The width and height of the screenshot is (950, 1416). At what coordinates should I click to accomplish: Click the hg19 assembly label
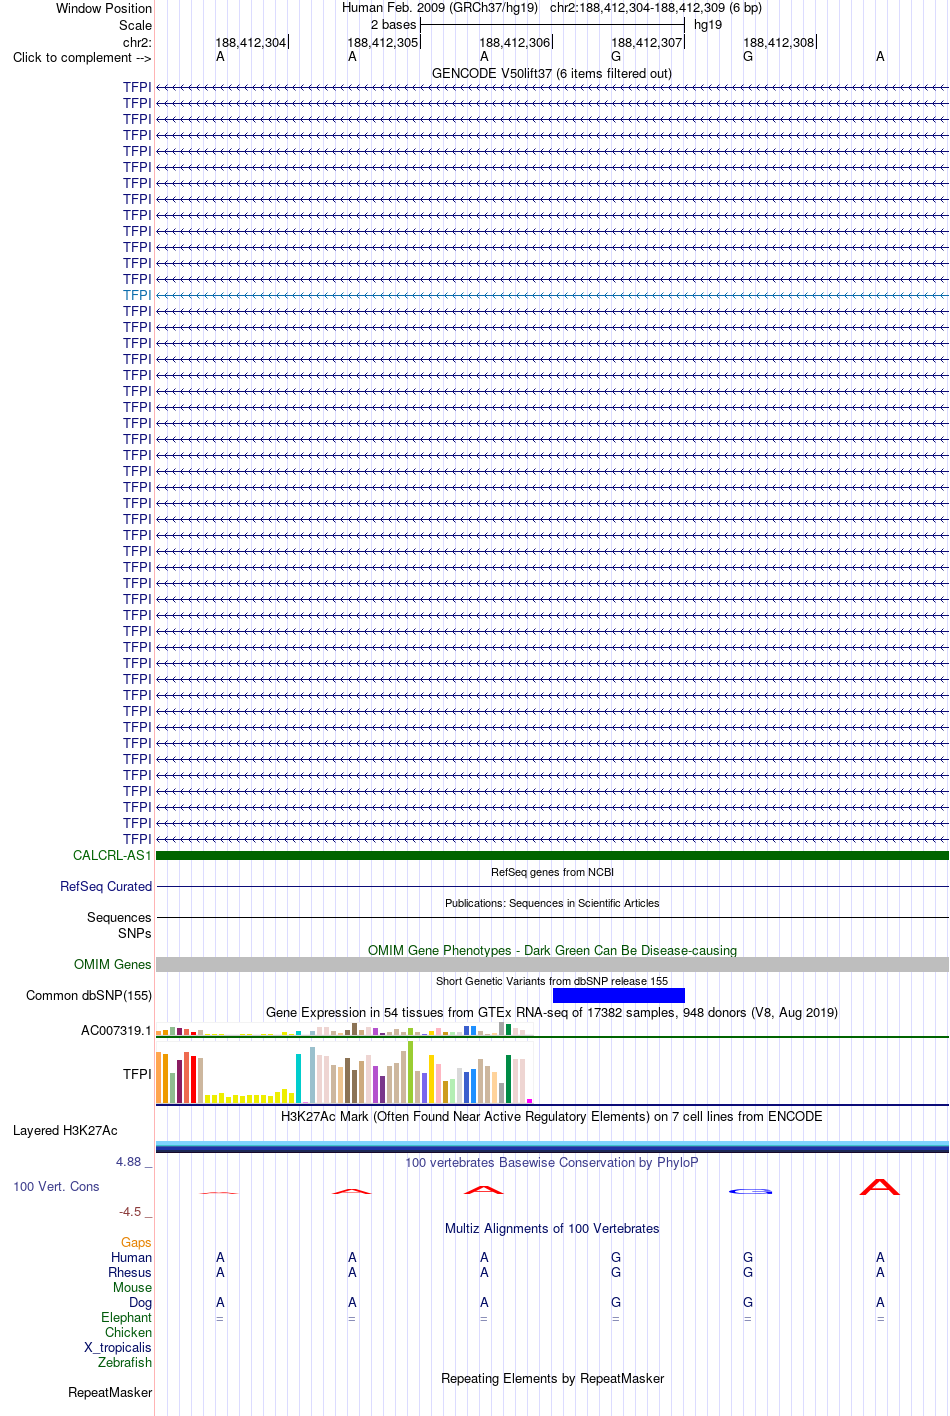708,24
